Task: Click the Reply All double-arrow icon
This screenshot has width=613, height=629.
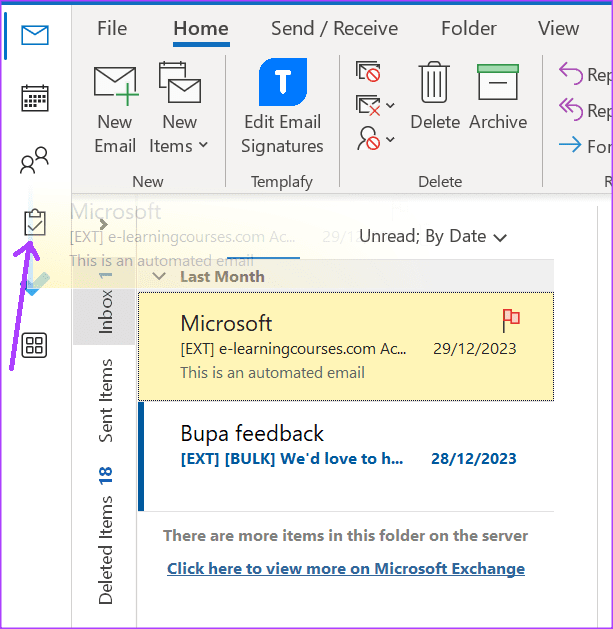Action: (x=571, y=109)
